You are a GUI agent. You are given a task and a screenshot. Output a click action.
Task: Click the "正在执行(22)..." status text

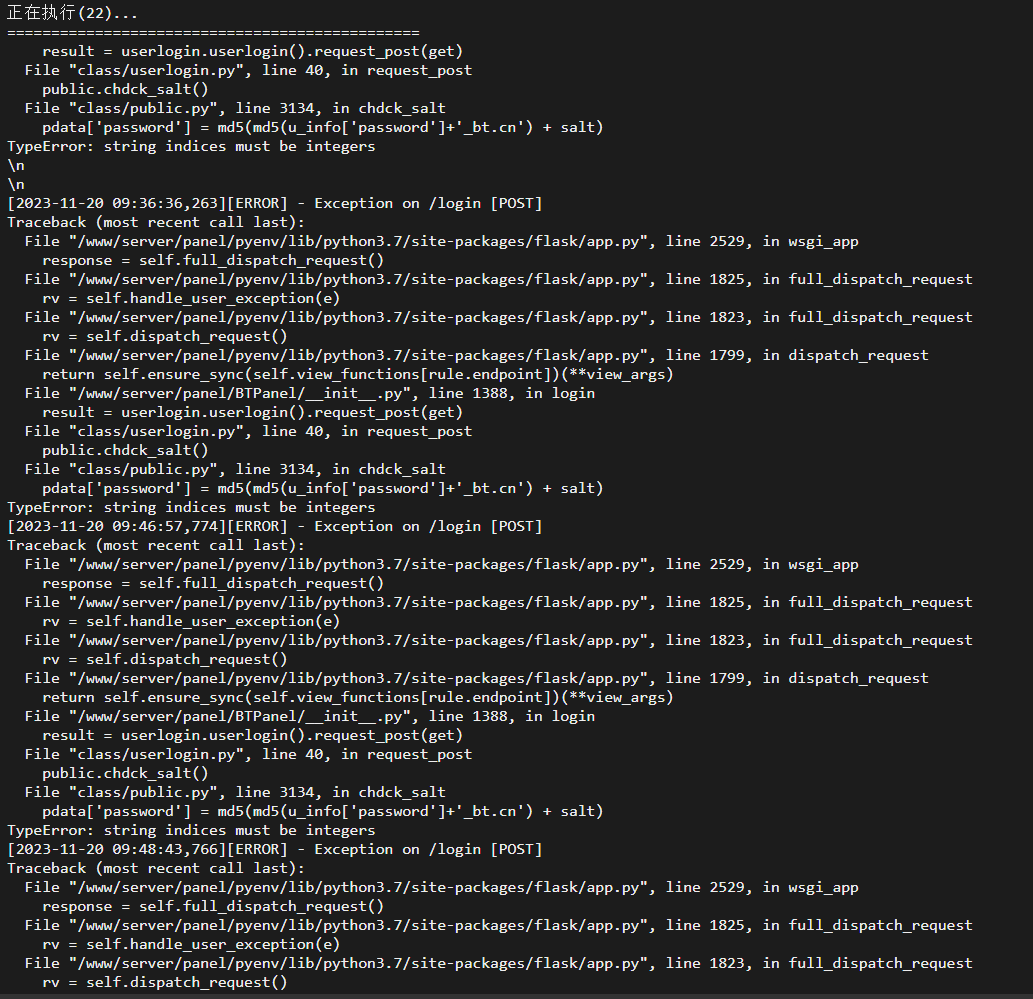(x=72, y=13)
